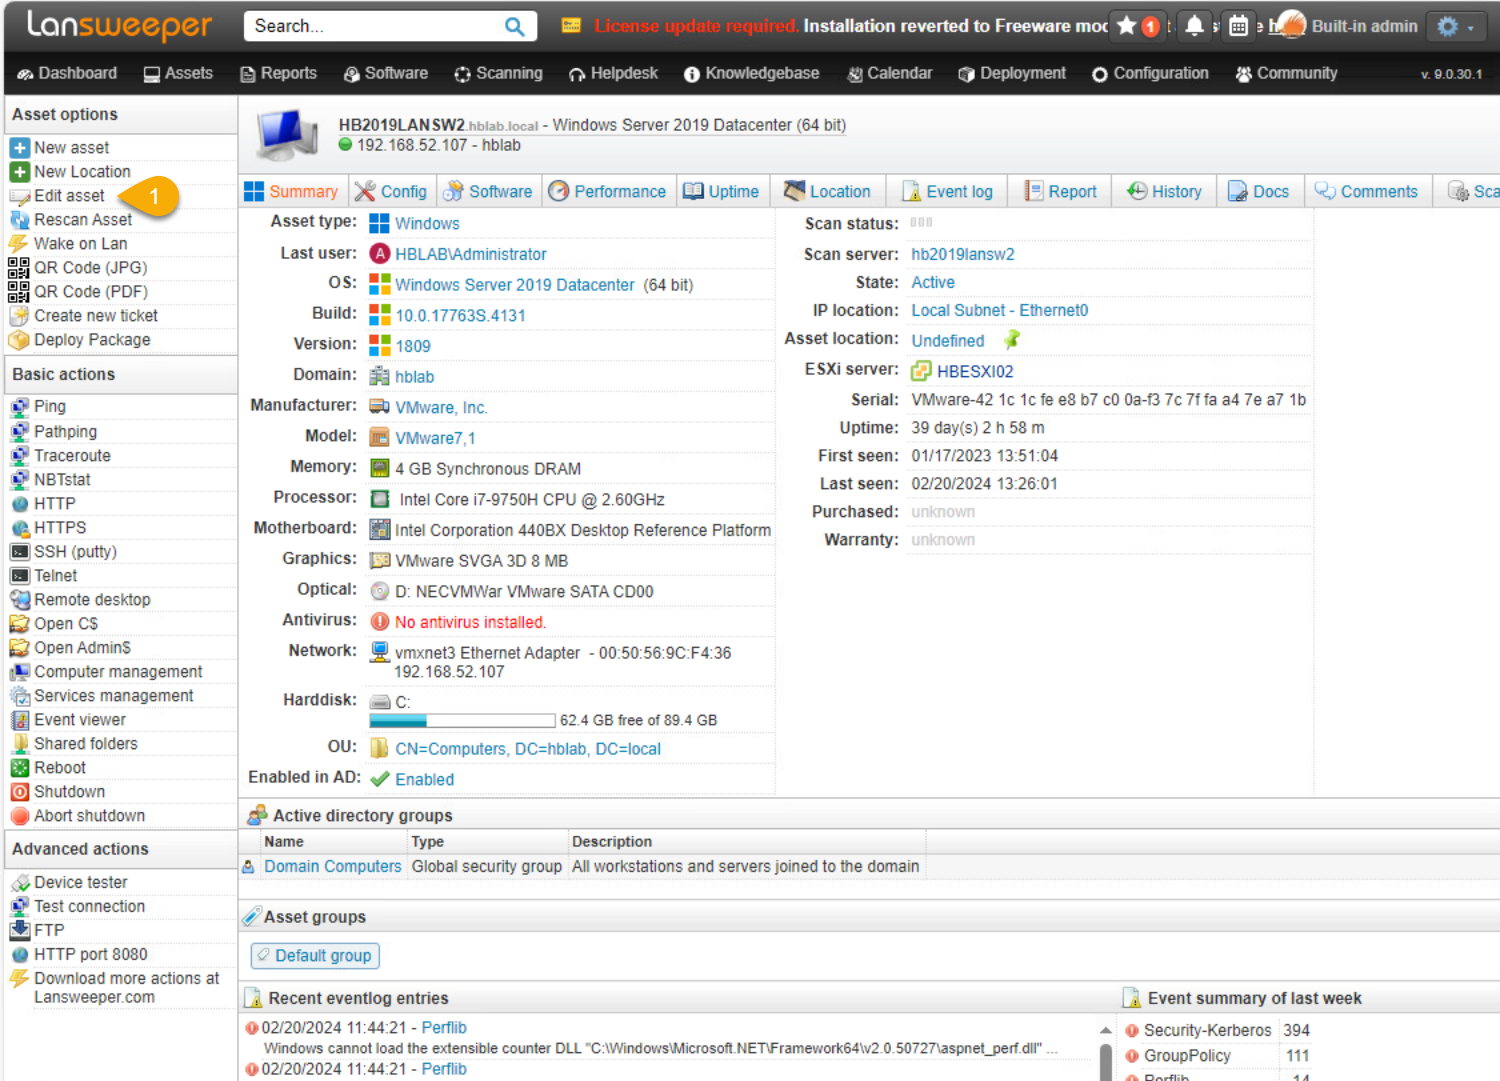Image resolution: width=1500 pixels, height=1081 pixels.
Task: Click the pin icon beside Undefined location
Action: point(1011,340)
